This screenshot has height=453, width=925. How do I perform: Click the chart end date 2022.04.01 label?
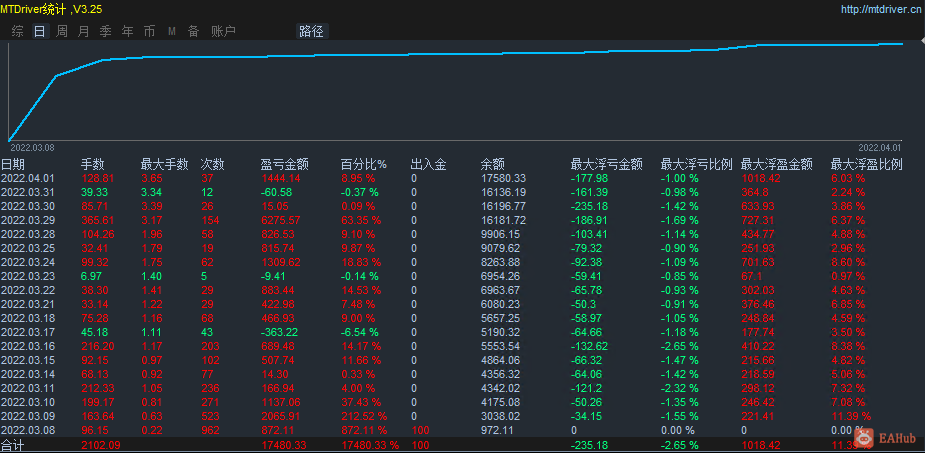[x=880, y=147]
